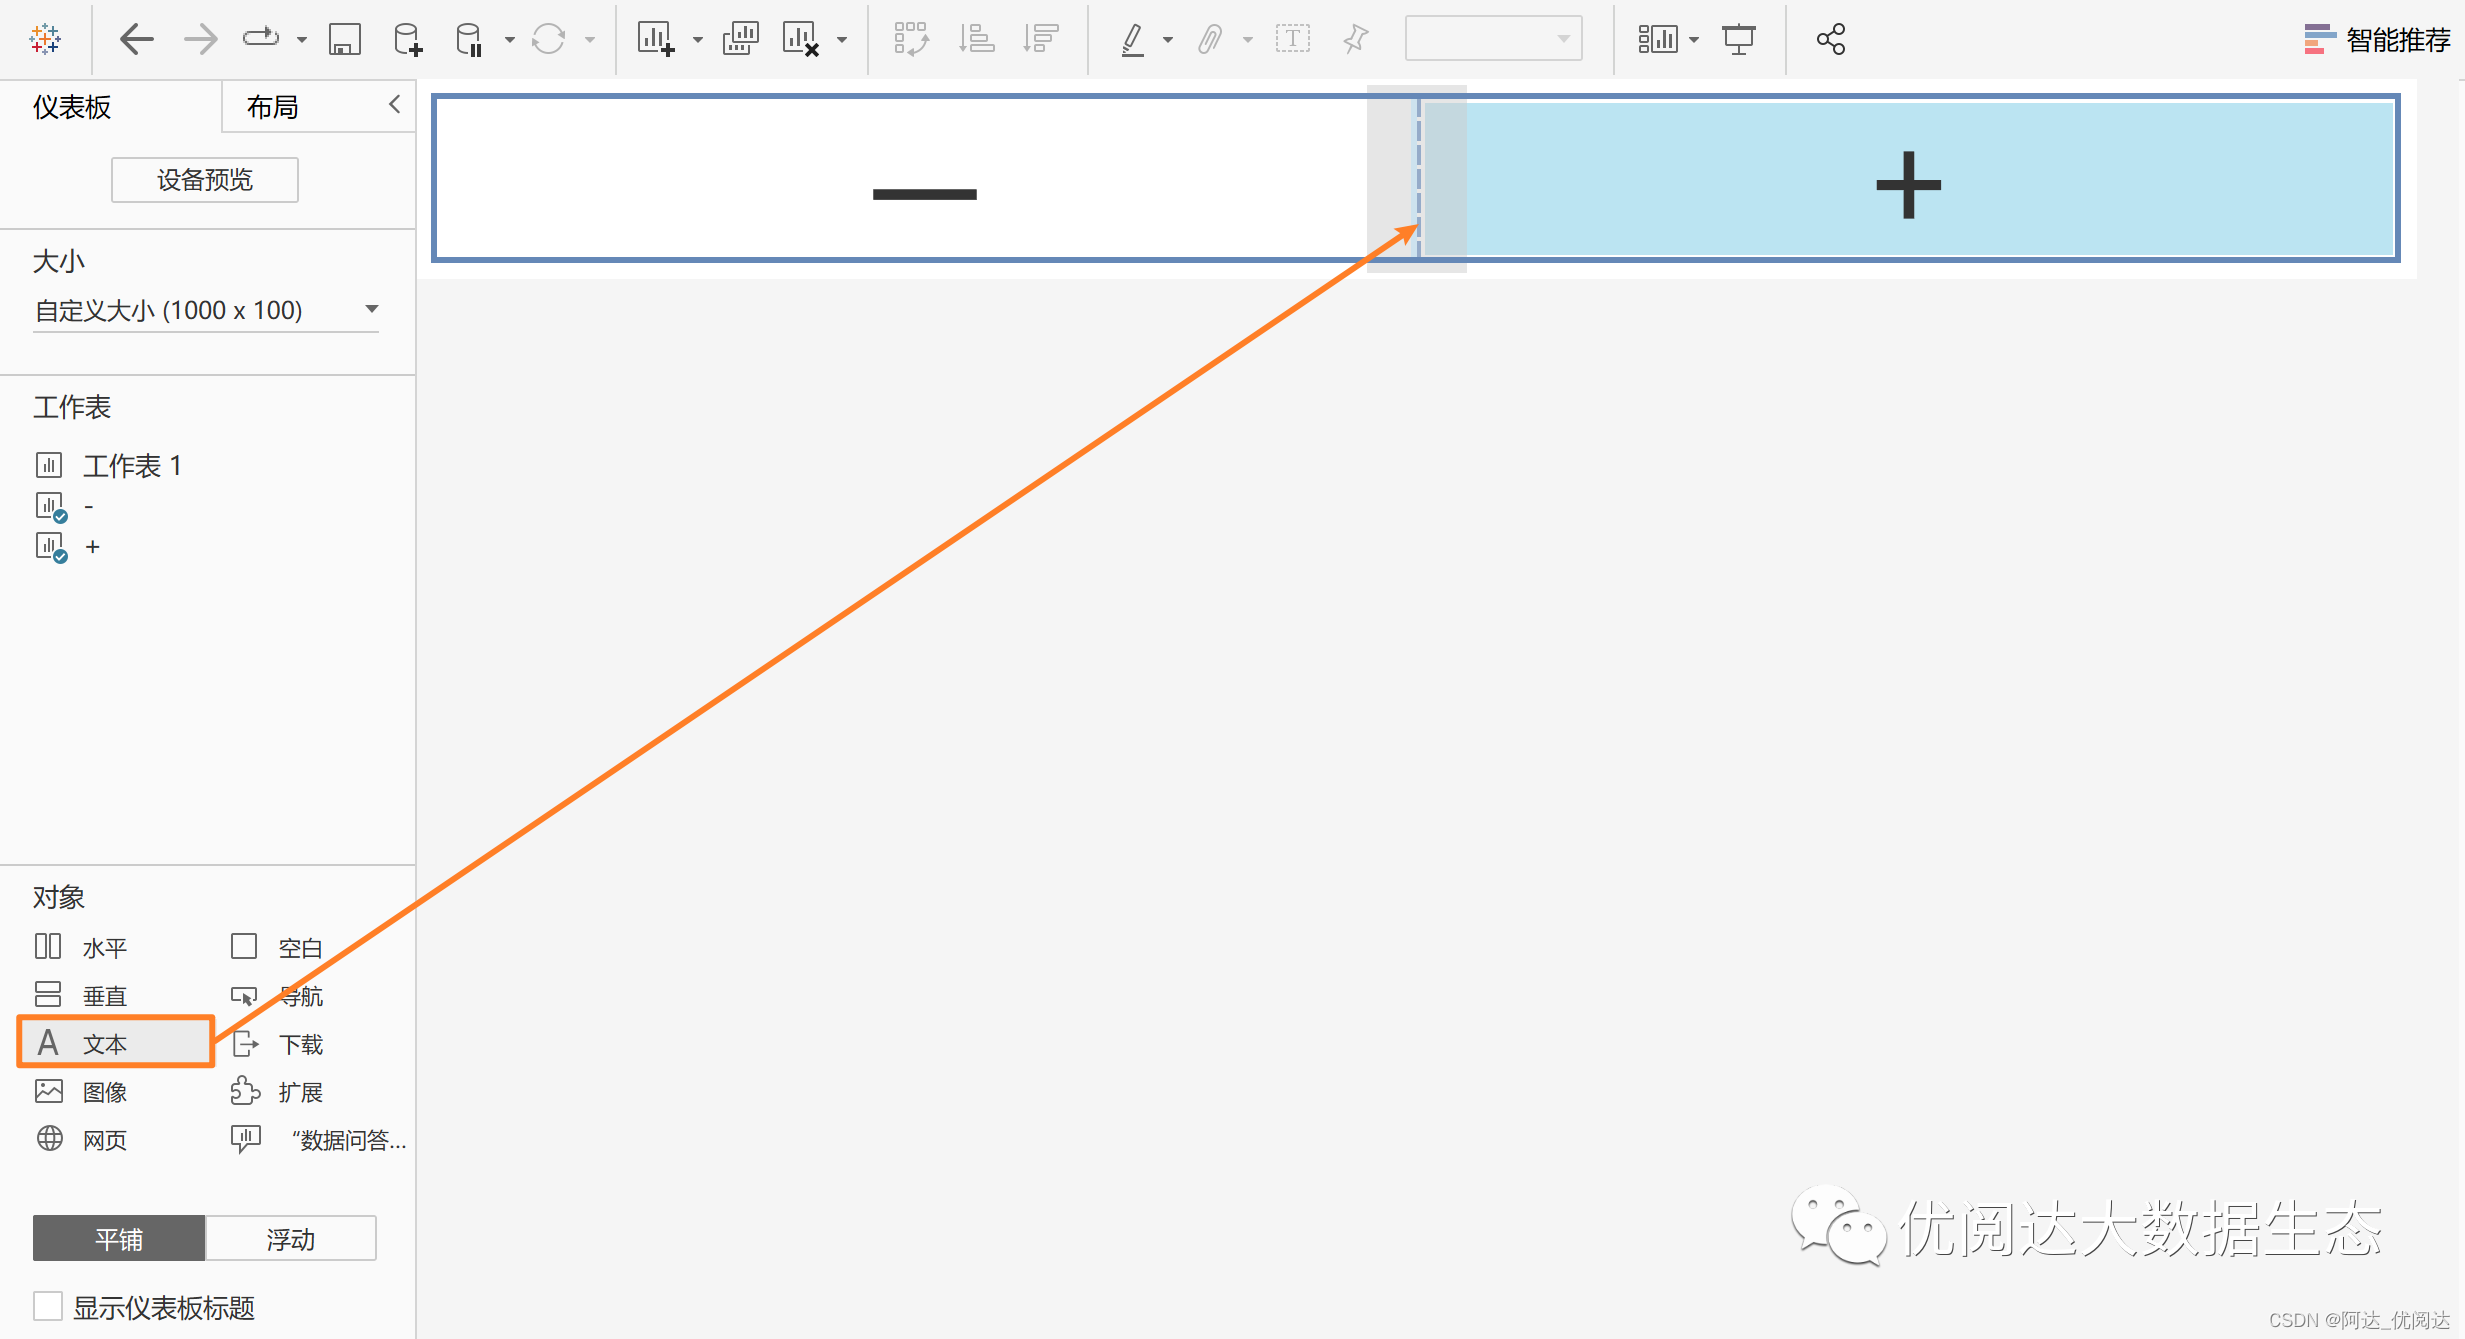Select the 平铺 tiled layout toggle
The image size is (2465, 1339).
coord(119,1239)
